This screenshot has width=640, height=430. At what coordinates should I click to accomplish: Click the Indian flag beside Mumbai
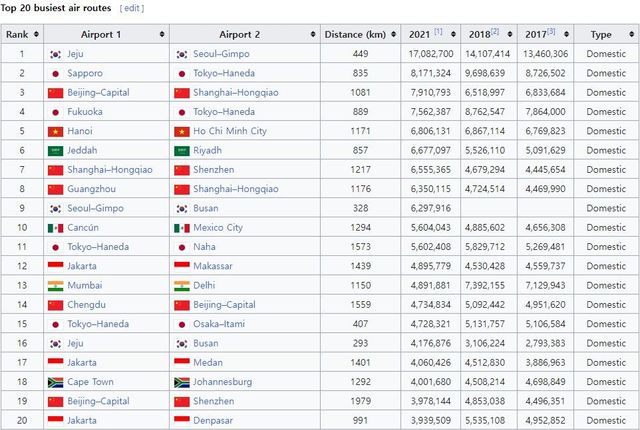[56, 285]
